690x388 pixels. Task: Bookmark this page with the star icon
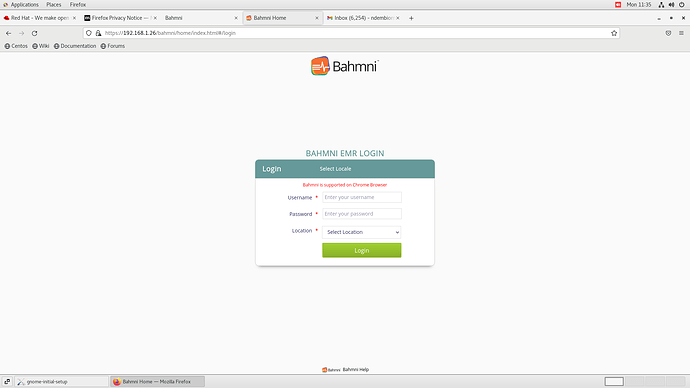click(614, 33)
